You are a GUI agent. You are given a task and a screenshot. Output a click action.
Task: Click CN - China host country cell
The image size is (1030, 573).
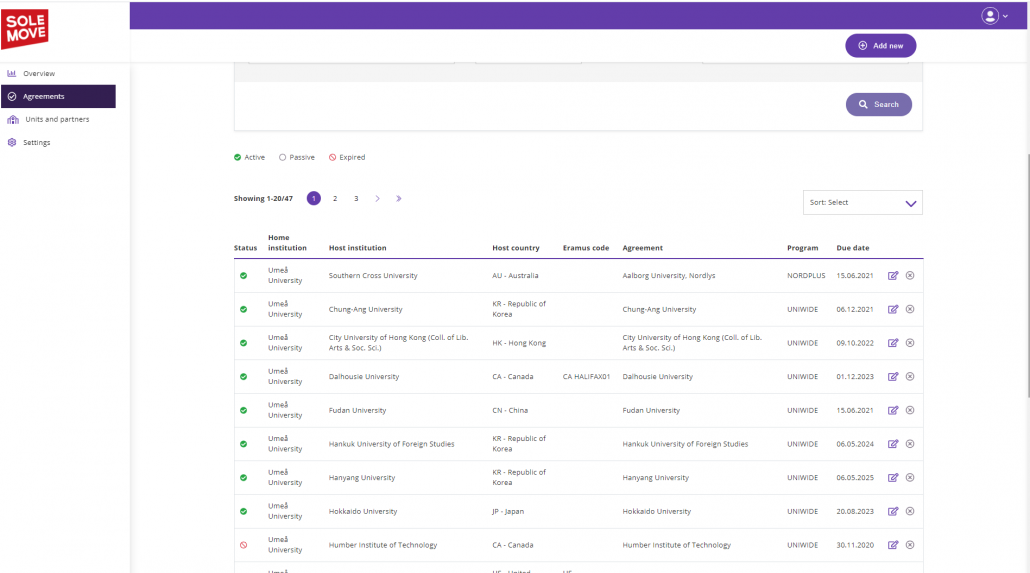510,410
